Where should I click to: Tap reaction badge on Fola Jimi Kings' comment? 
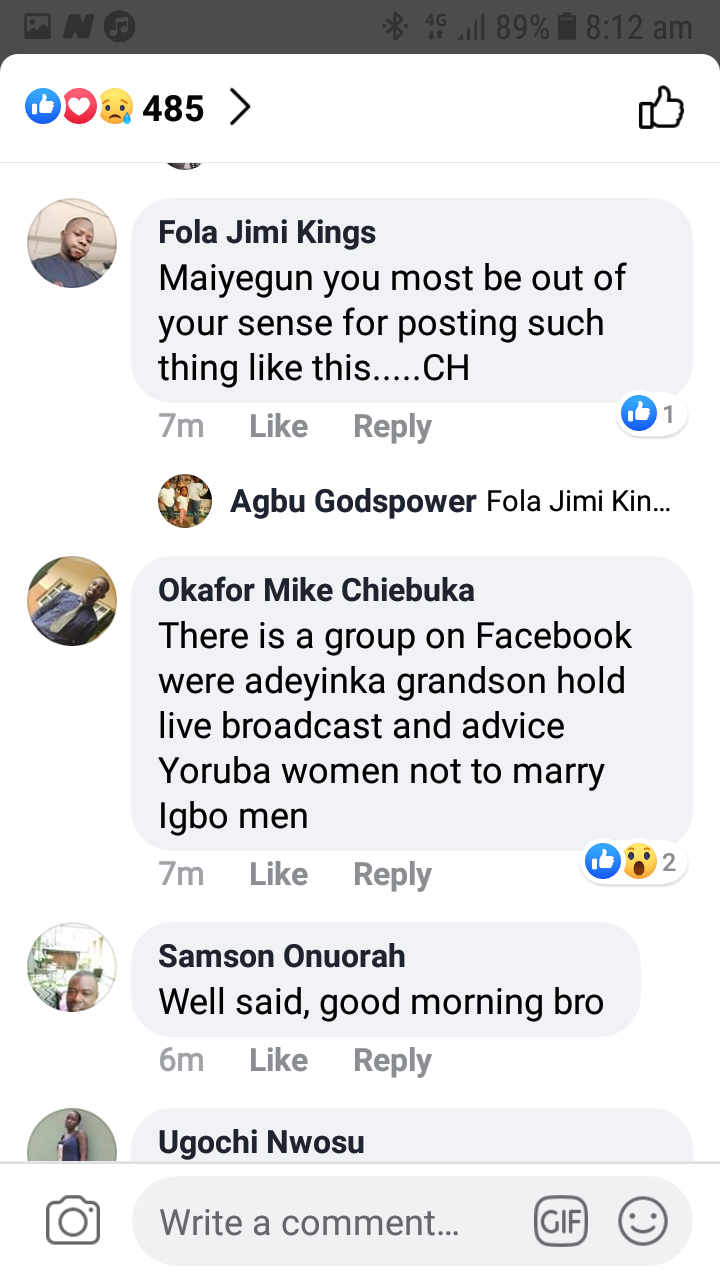click(x=652, y=413)
